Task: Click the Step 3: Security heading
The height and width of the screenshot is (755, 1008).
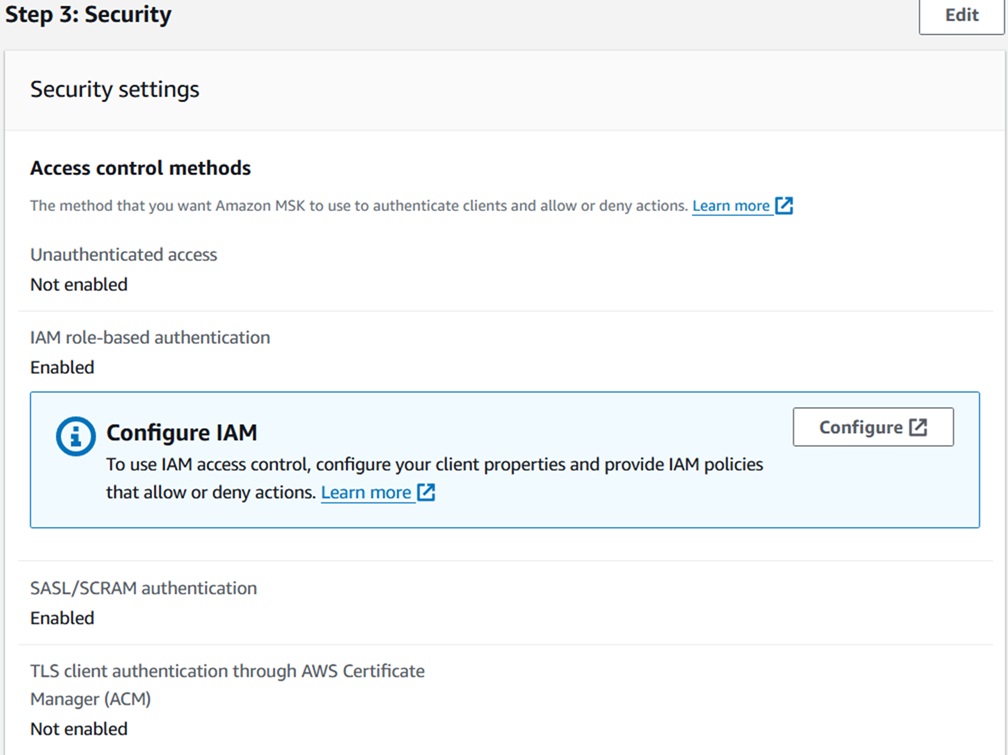Action: (88, 15)
